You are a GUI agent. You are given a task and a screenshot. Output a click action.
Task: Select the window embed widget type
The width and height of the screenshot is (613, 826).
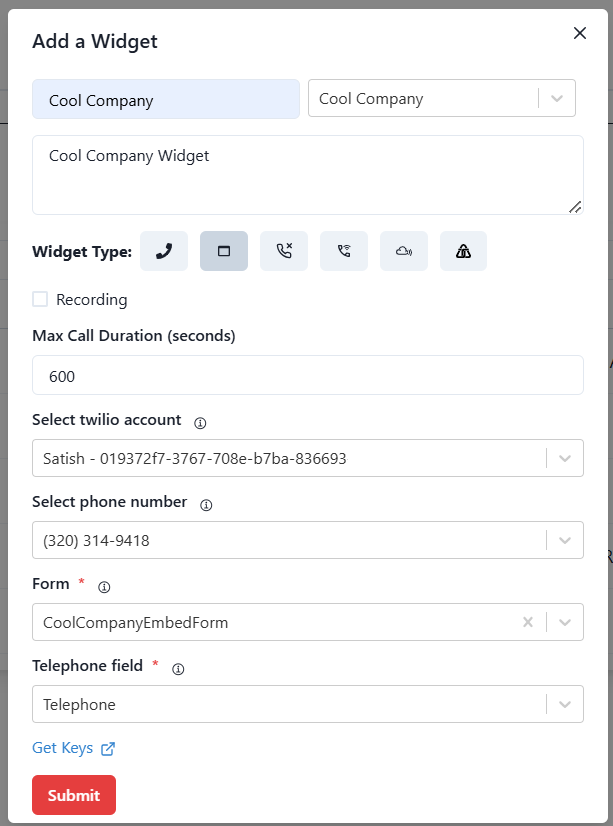224,251
